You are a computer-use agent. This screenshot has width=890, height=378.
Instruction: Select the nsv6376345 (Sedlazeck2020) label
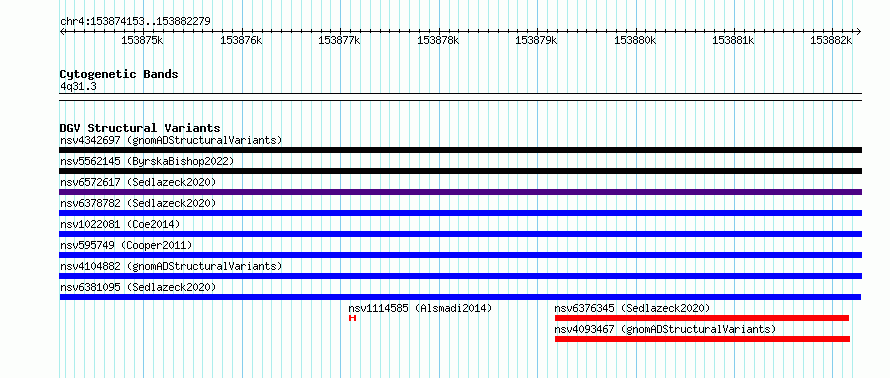632,308
